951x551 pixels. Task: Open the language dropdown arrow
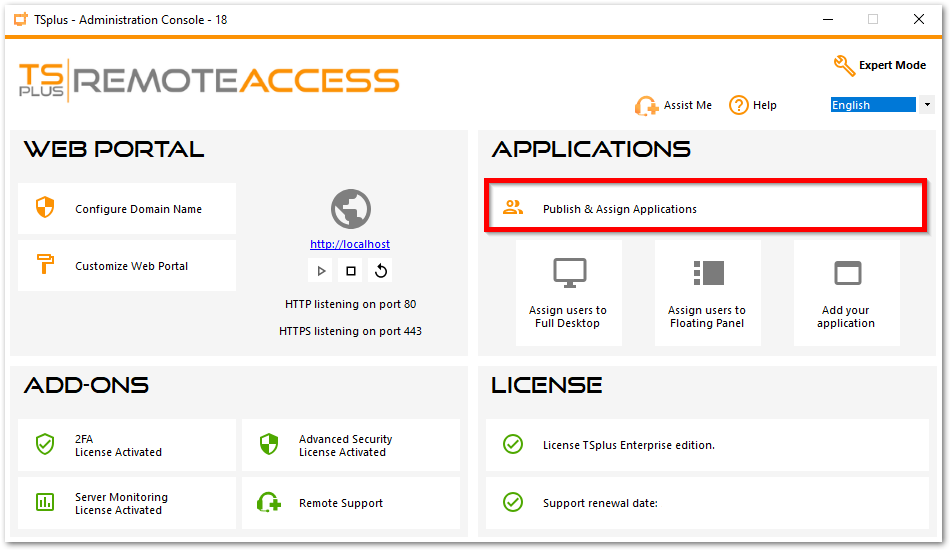927,105
